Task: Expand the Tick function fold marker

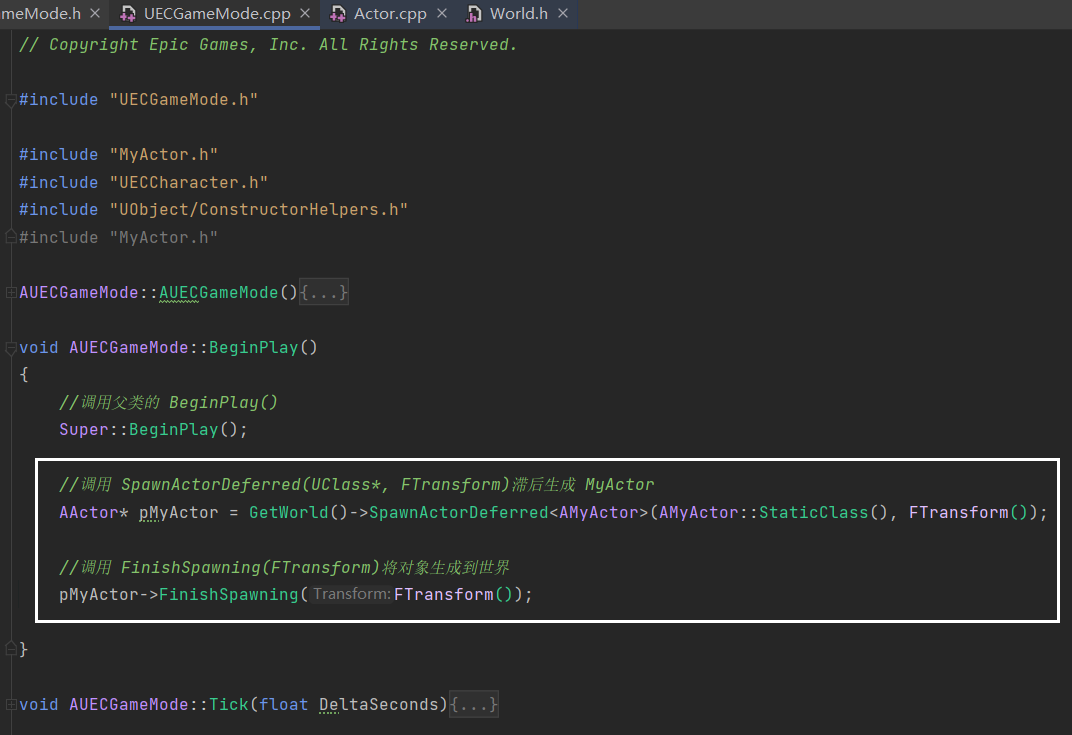Action: coord(11,704)
